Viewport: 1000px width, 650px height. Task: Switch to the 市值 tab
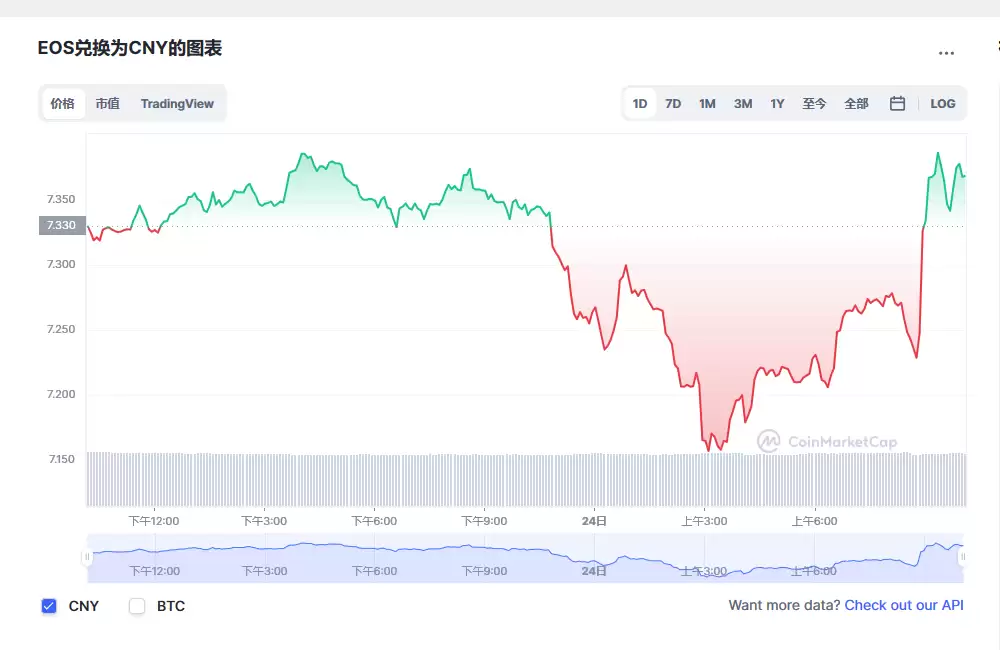[x=108, y=103]
